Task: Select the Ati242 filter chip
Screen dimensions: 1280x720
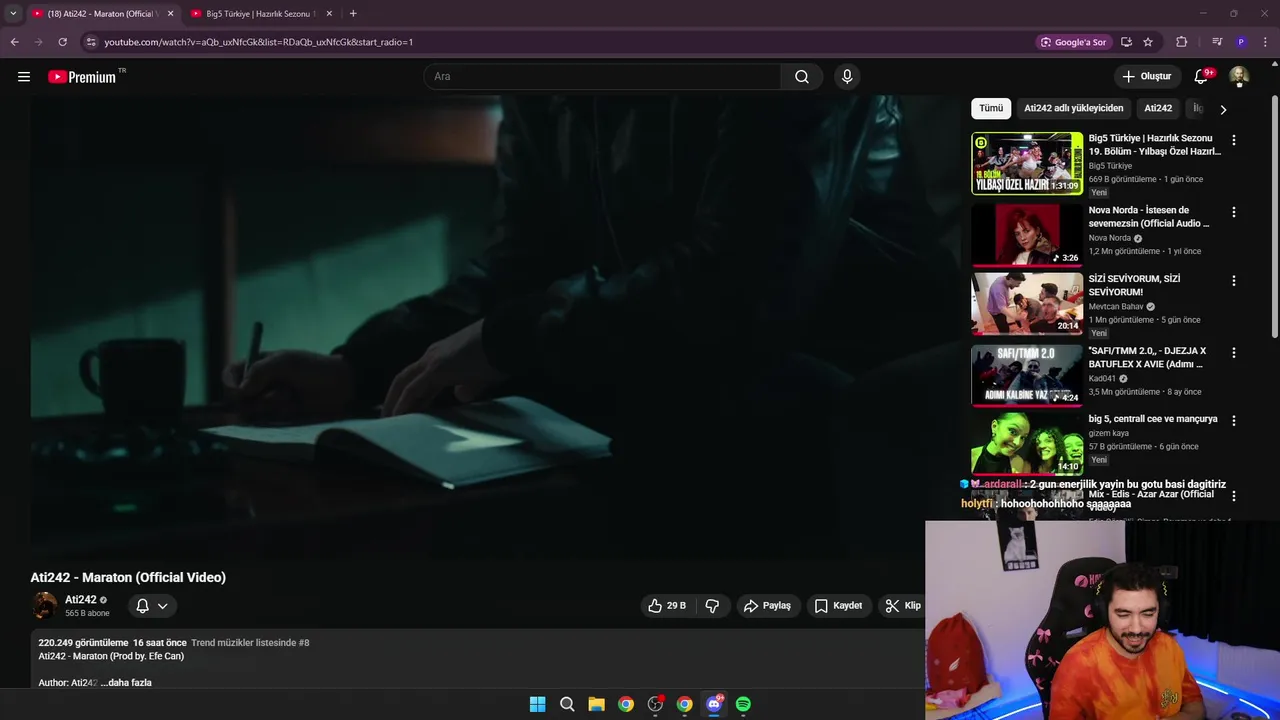Action: pos(1158,108)
